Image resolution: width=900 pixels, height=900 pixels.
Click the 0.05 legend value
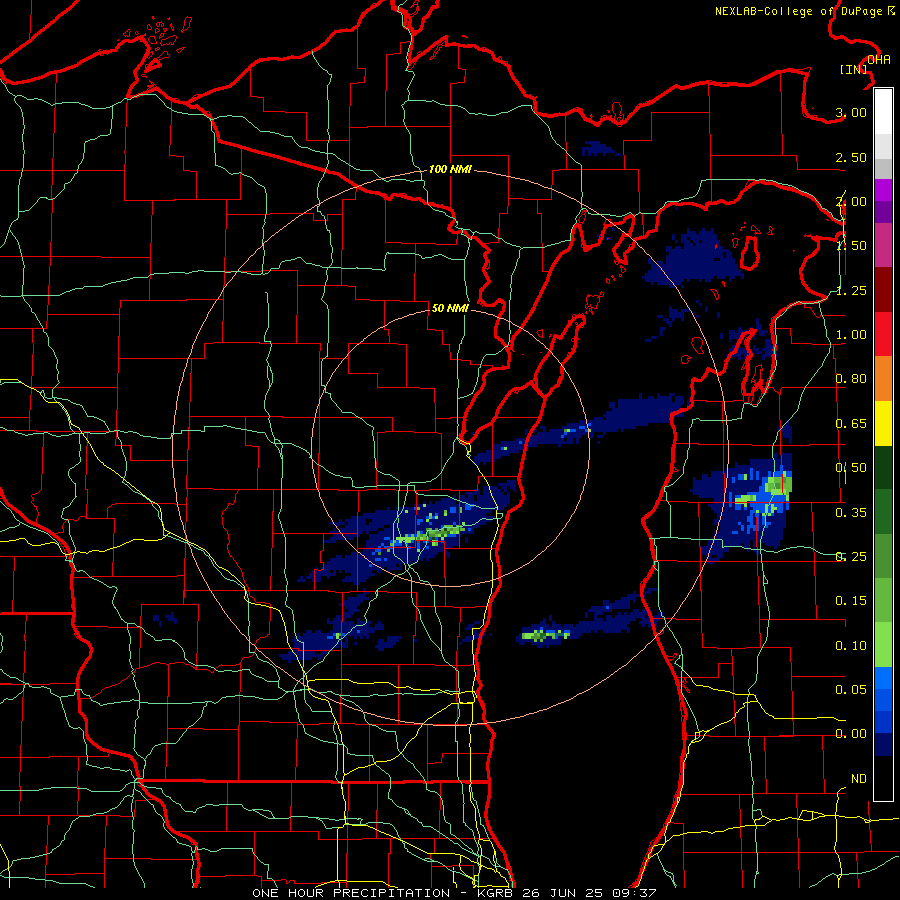coord(851,689)
